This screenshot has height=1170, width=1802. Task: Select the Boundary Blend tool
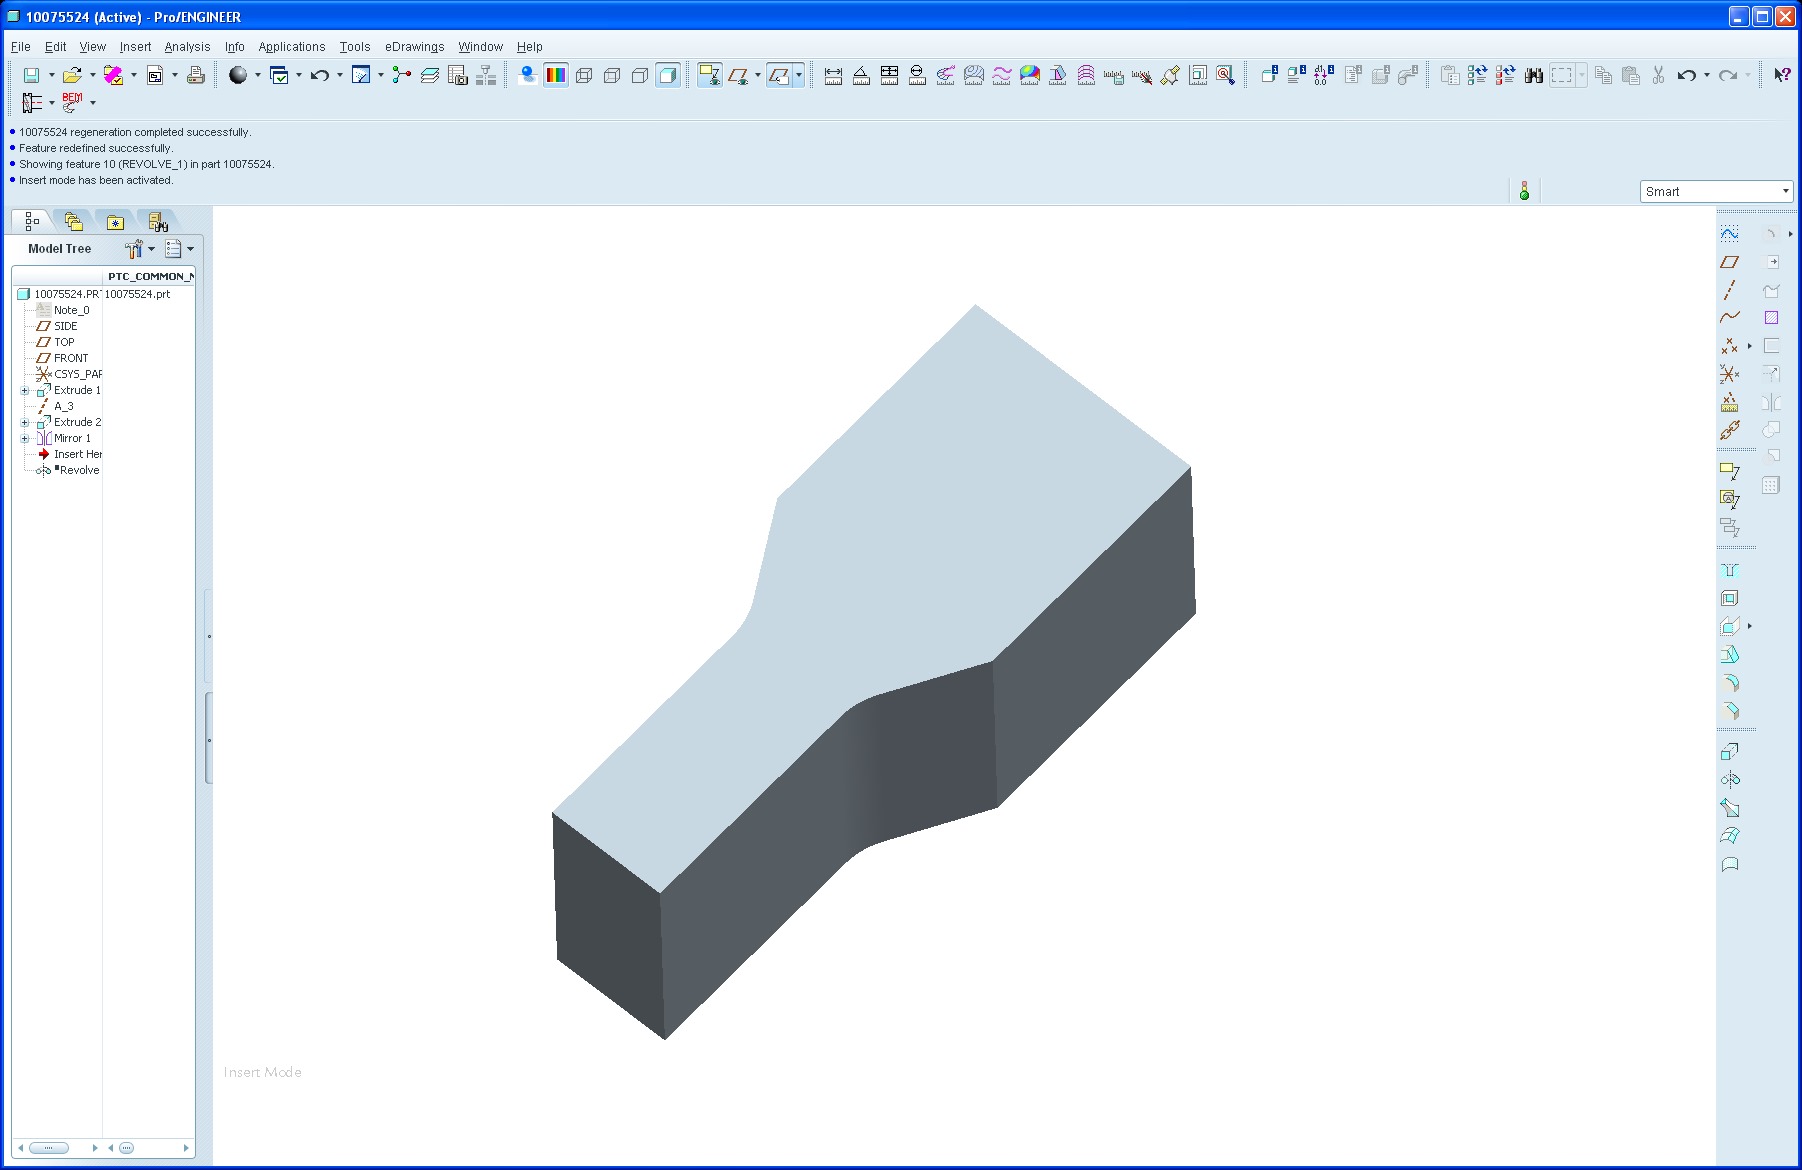pos(1730,836)
